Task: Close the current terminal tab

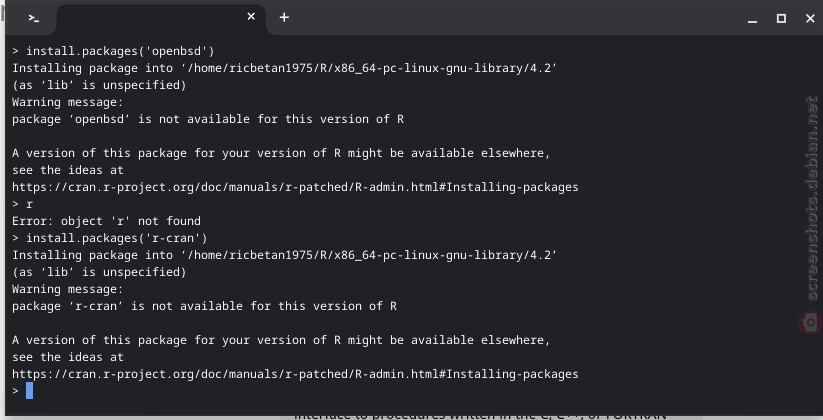Action: pos(251,17)
